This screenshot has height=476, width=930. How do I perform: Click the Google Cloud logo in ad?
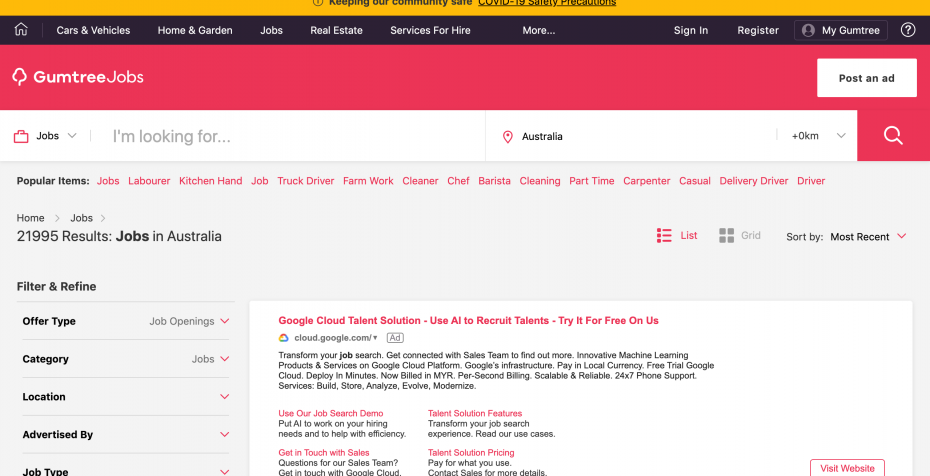coord(284,338)
